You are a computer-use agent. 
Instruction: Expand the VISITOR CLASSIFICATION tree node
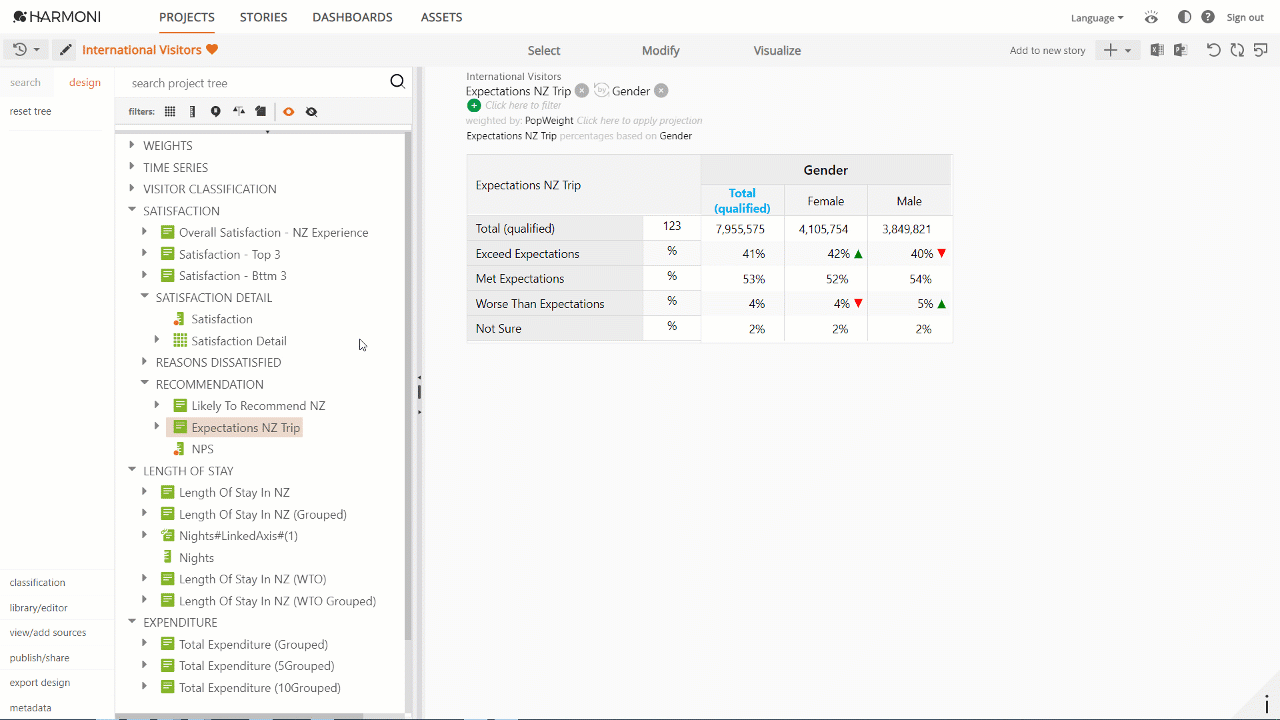(x=132, y=188)
